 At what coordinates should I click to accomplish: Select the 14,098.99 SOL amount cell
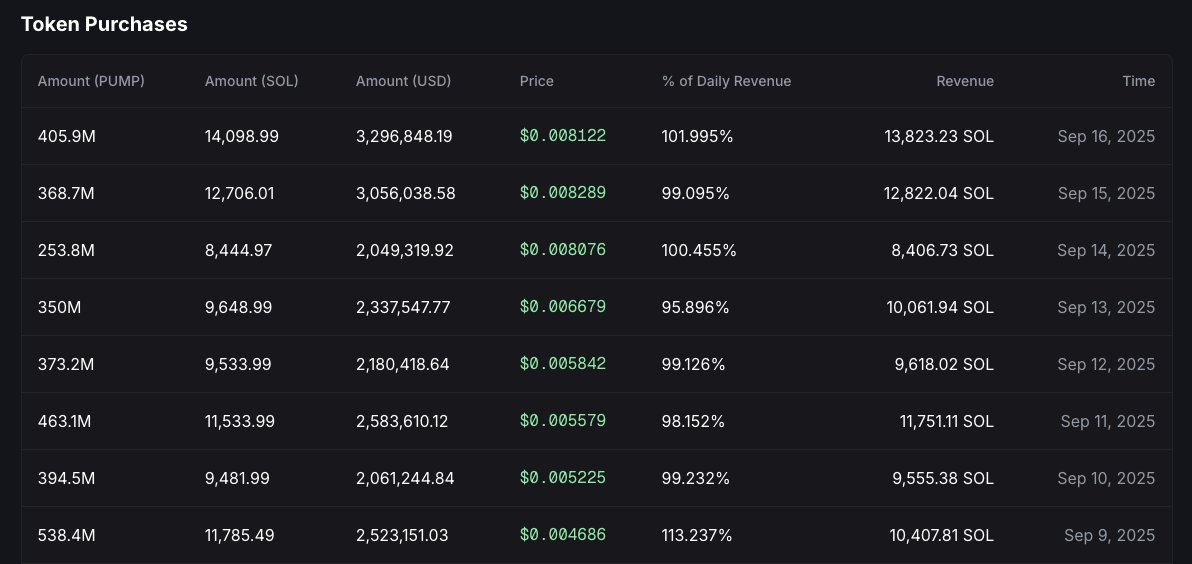pyautogui.click(x=242, y=137)
